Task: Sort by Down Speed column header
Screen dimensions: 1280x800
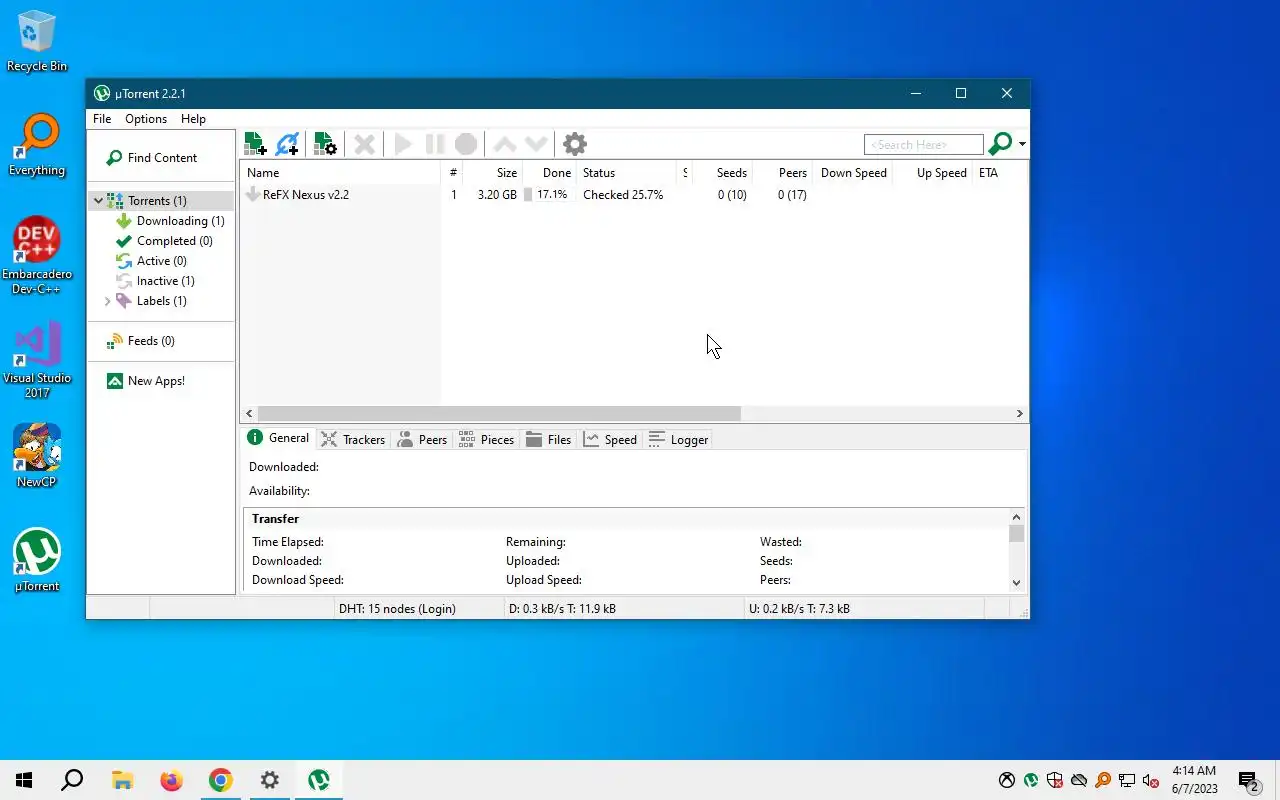Action: click(x=853, y=173)
